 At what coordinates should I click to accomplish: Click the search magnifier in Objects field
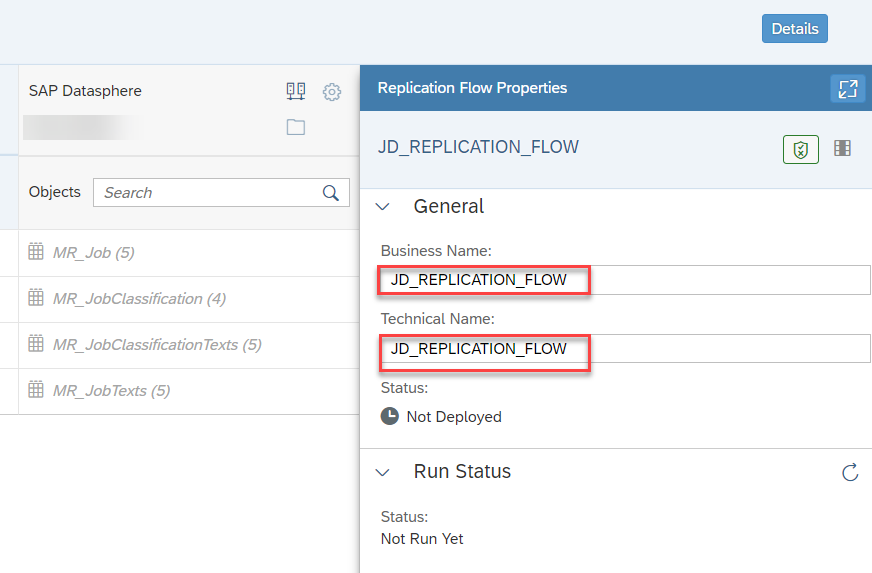click(331, 193)
